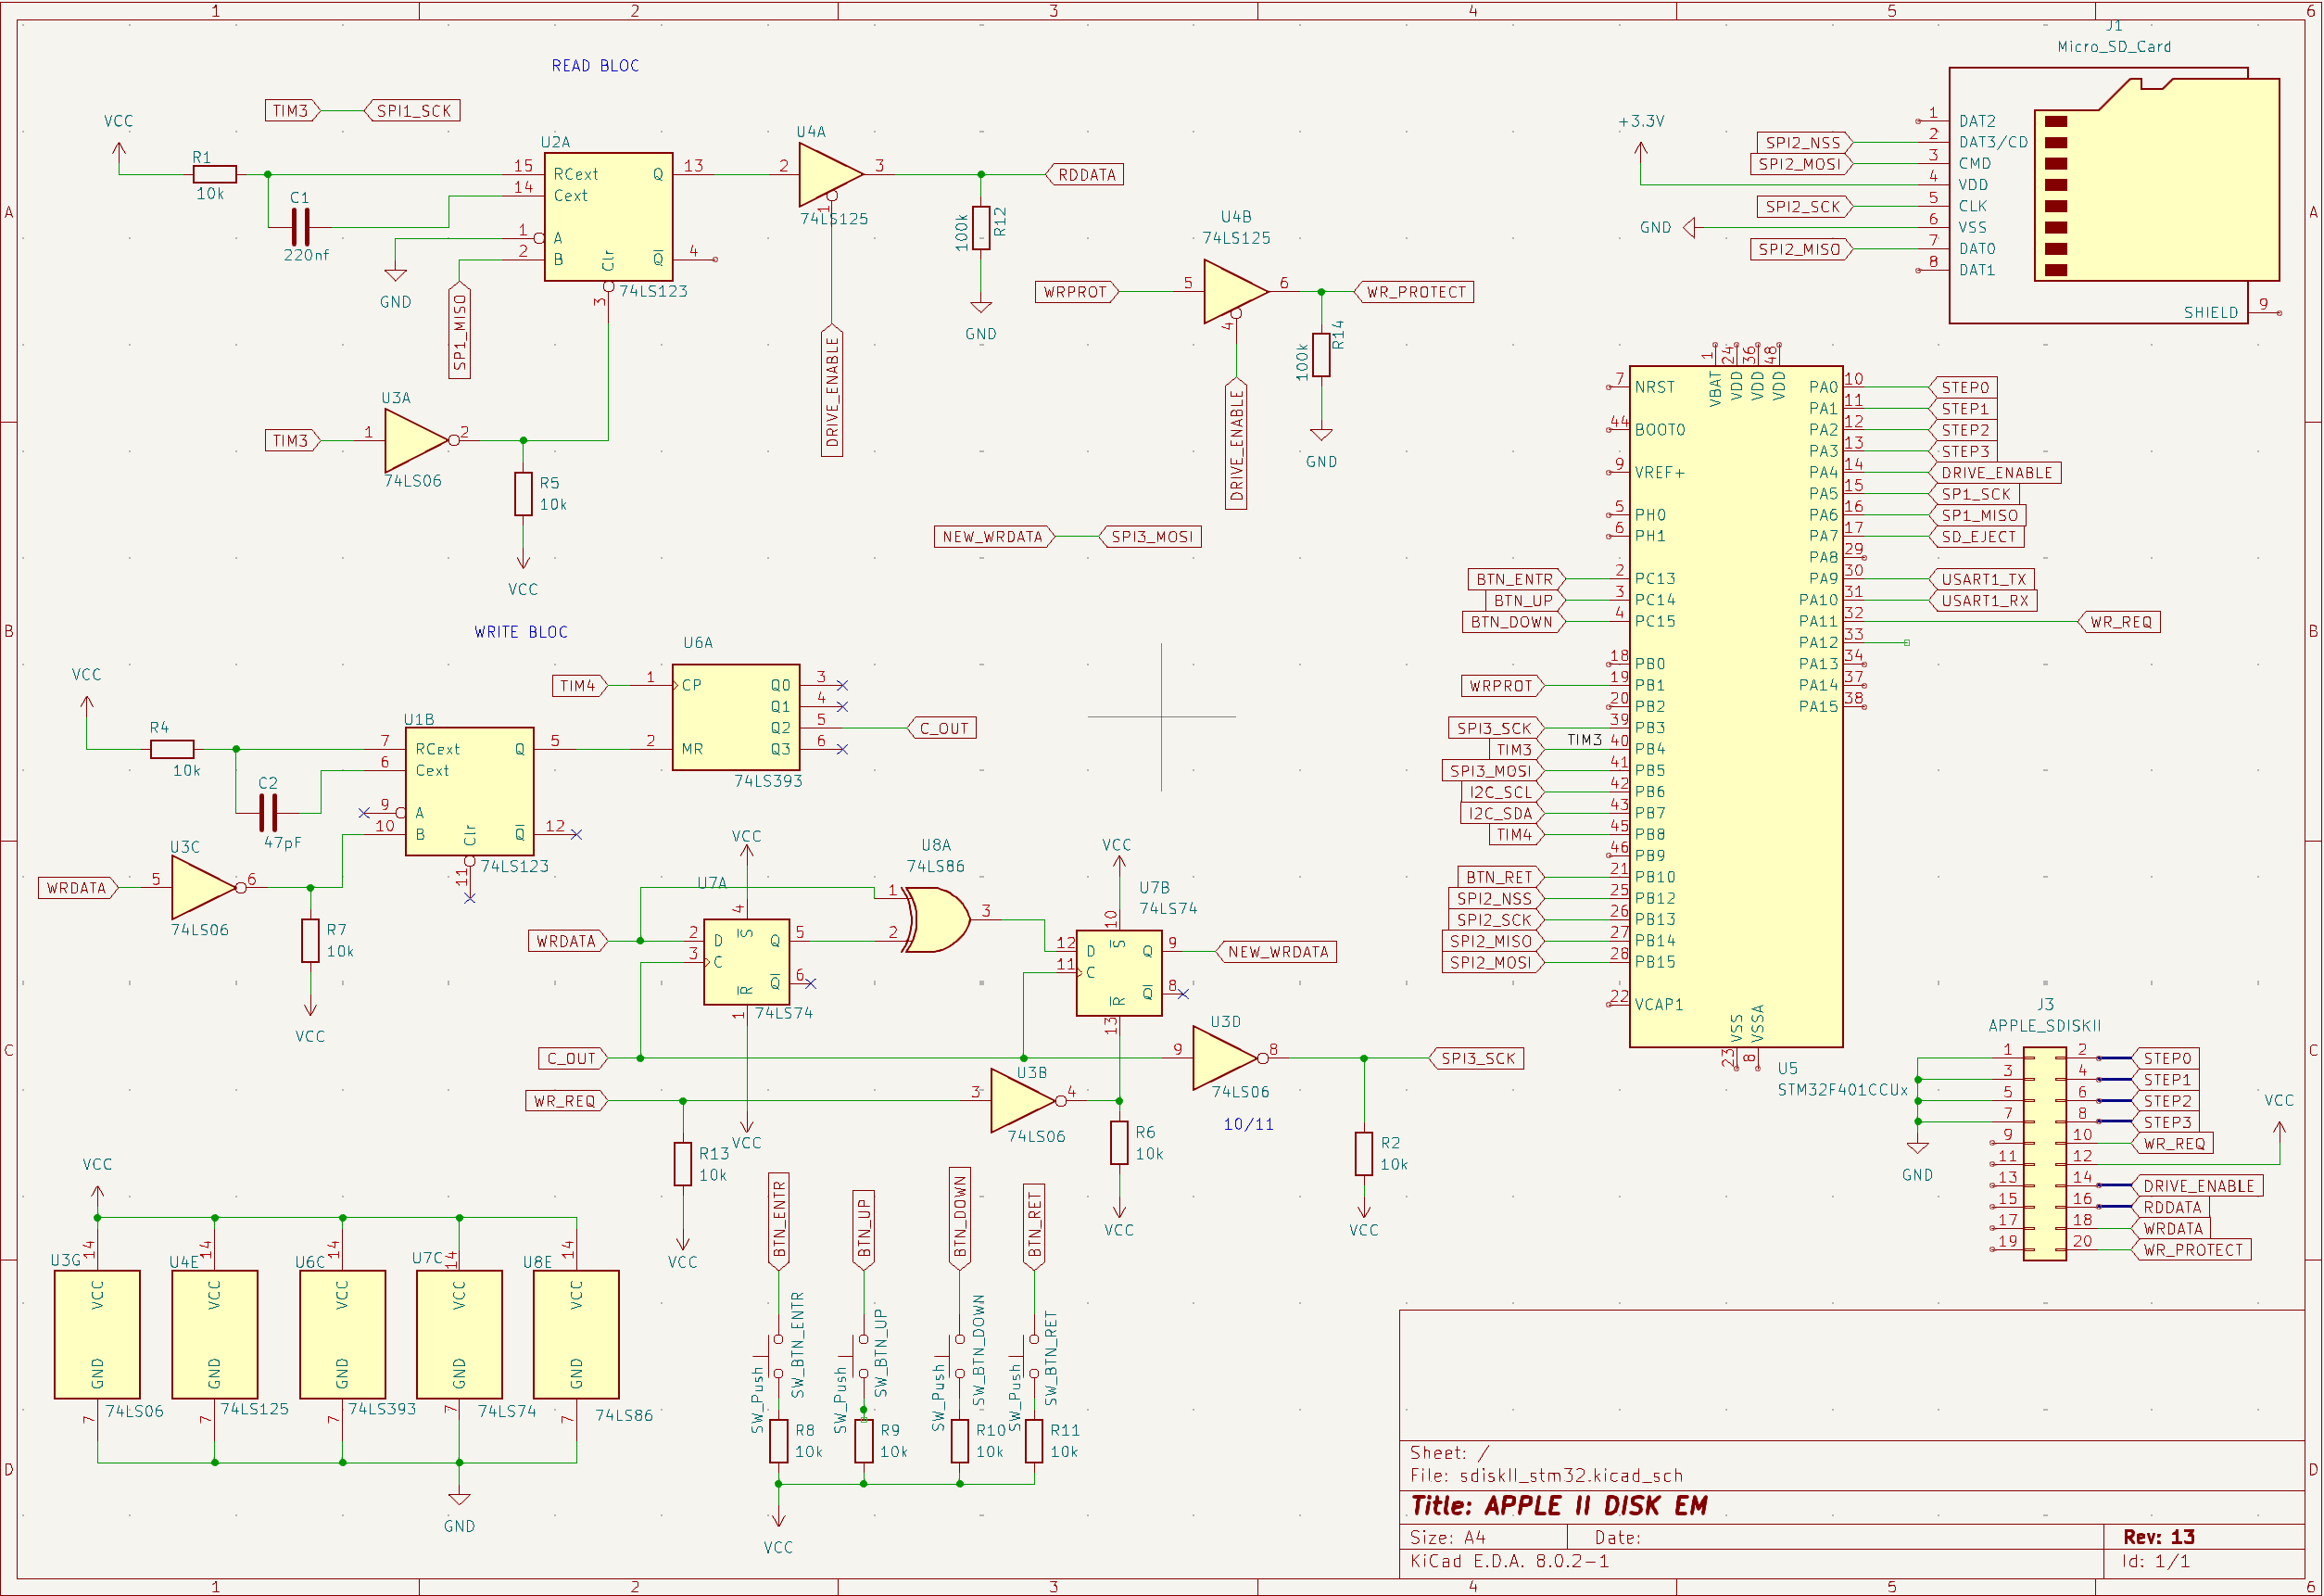
Task: Click the Micro_SD_Card J1 symbol
Action: tap(2114, 195)
